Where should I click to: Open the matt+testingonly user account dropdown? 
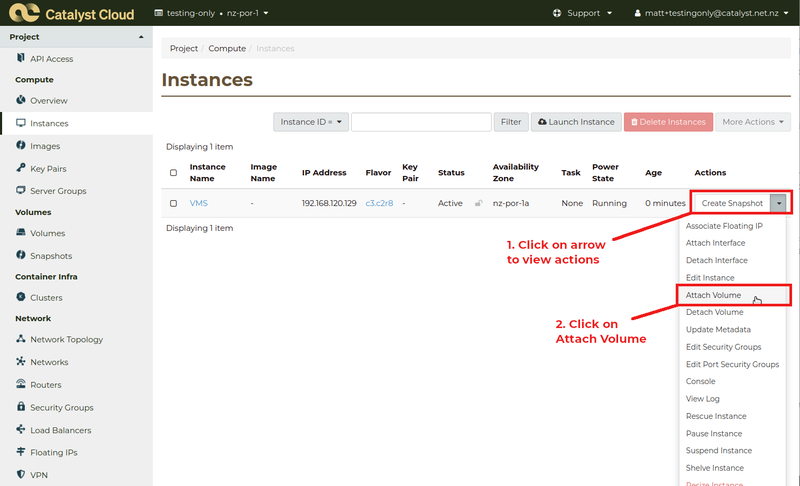[x=711, y=13]
